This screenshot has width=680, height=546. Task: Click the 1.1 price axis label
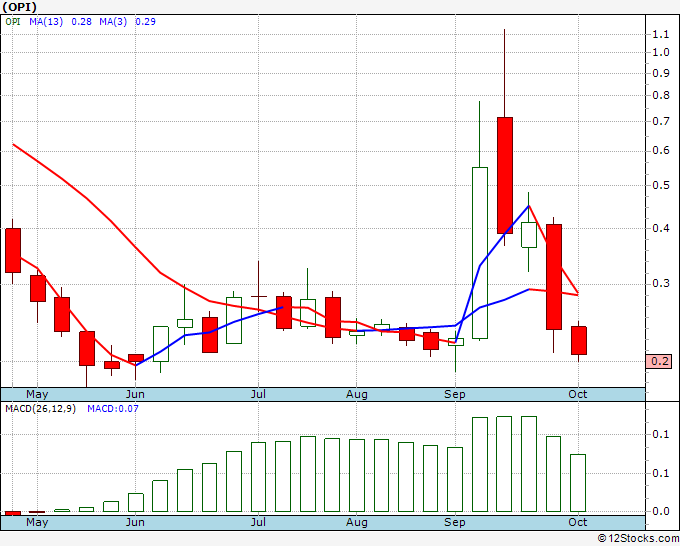(660, 34)
